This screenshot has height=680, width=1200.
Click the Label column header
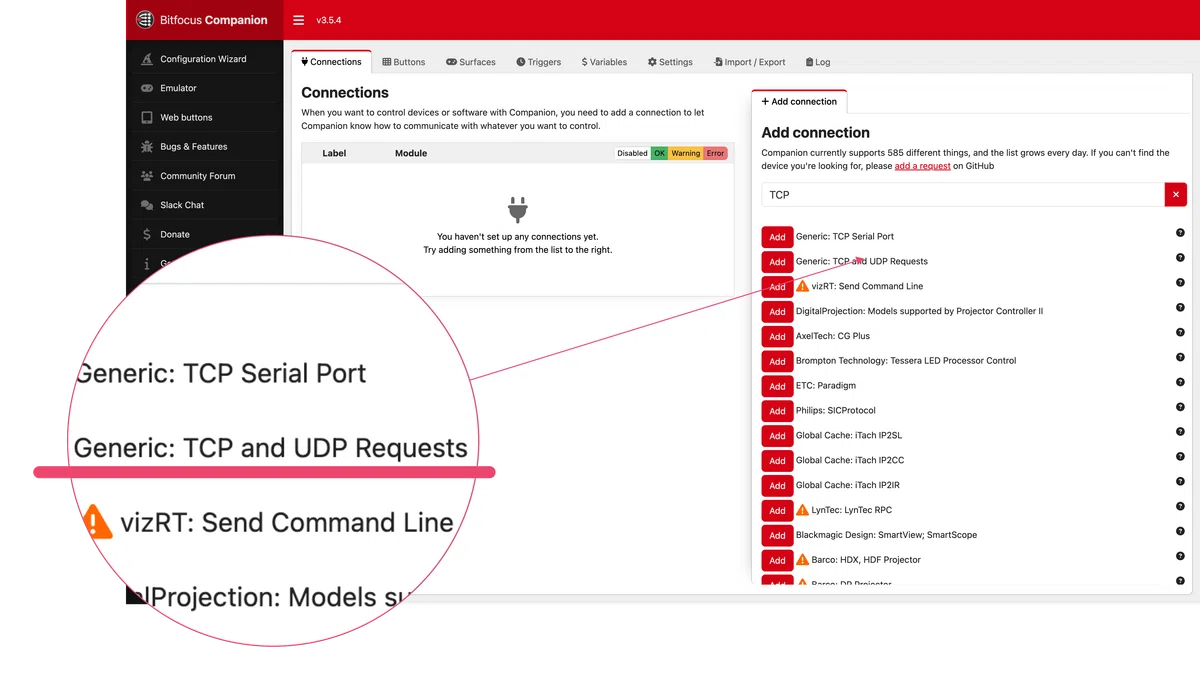click(x=334, y=153)
